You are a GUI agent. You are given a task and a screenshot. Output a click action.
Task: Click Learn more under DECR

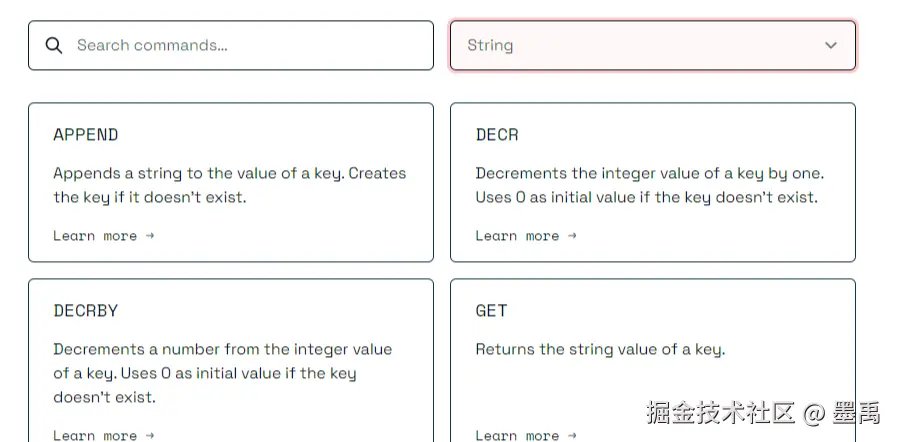(517, 236)
